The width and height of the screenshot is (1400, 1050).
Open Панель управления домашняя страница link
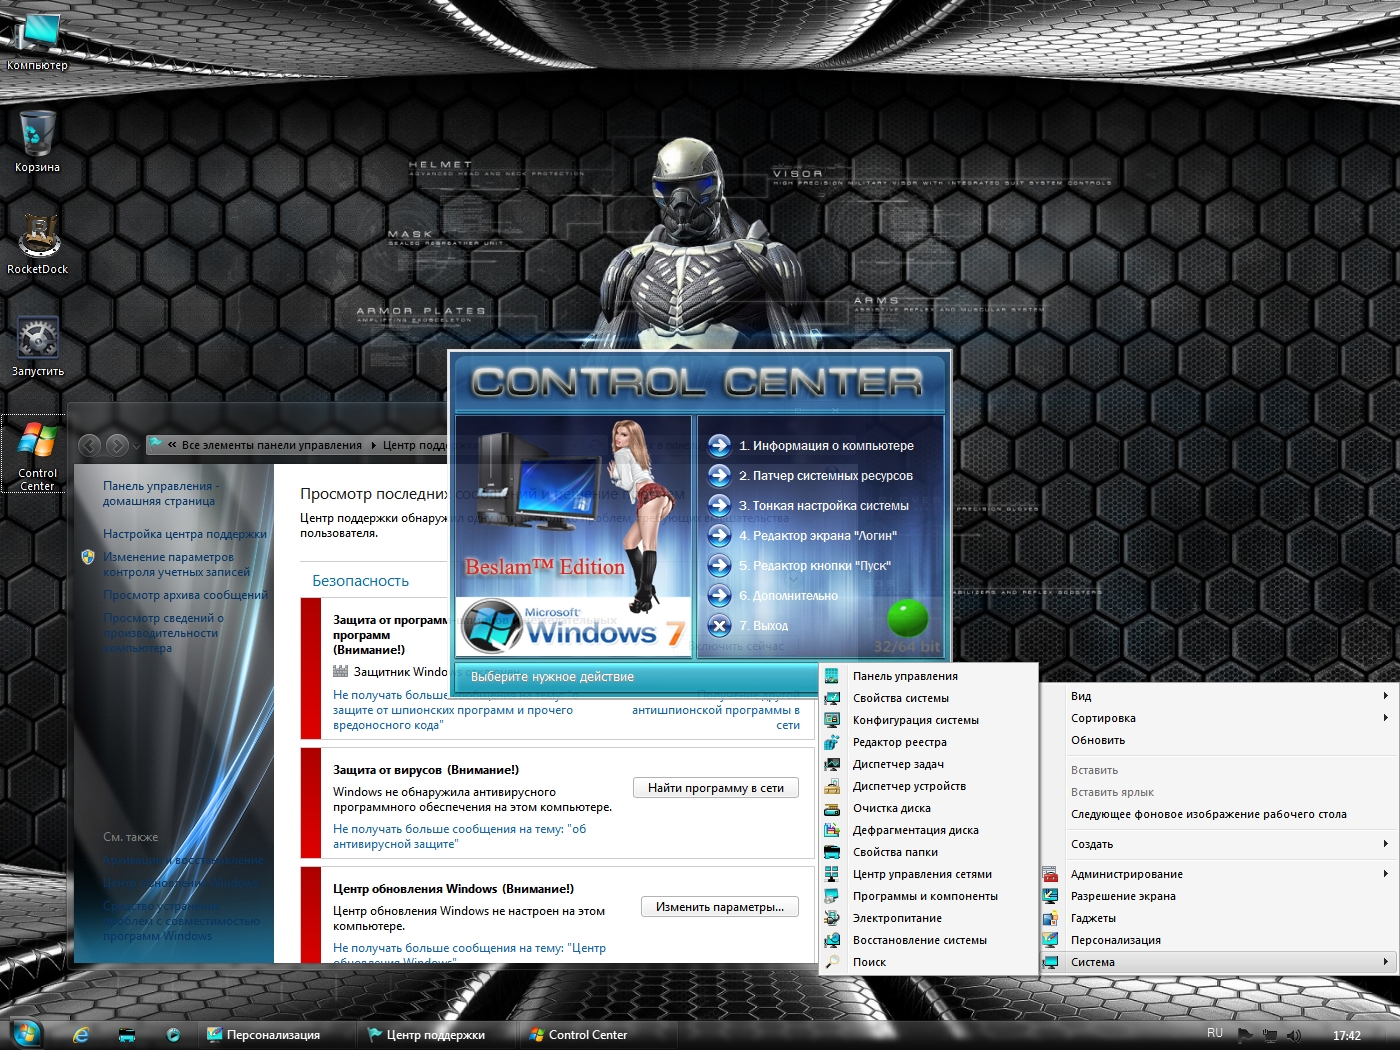161,493
